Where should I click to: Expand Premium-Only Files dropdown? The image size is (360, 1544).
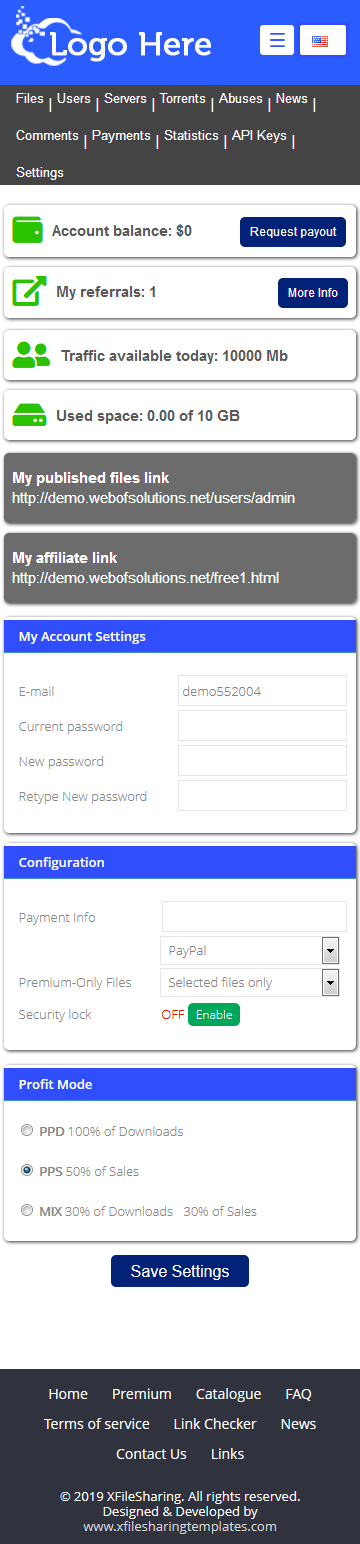pyautogui.click(x=250, y=982)
